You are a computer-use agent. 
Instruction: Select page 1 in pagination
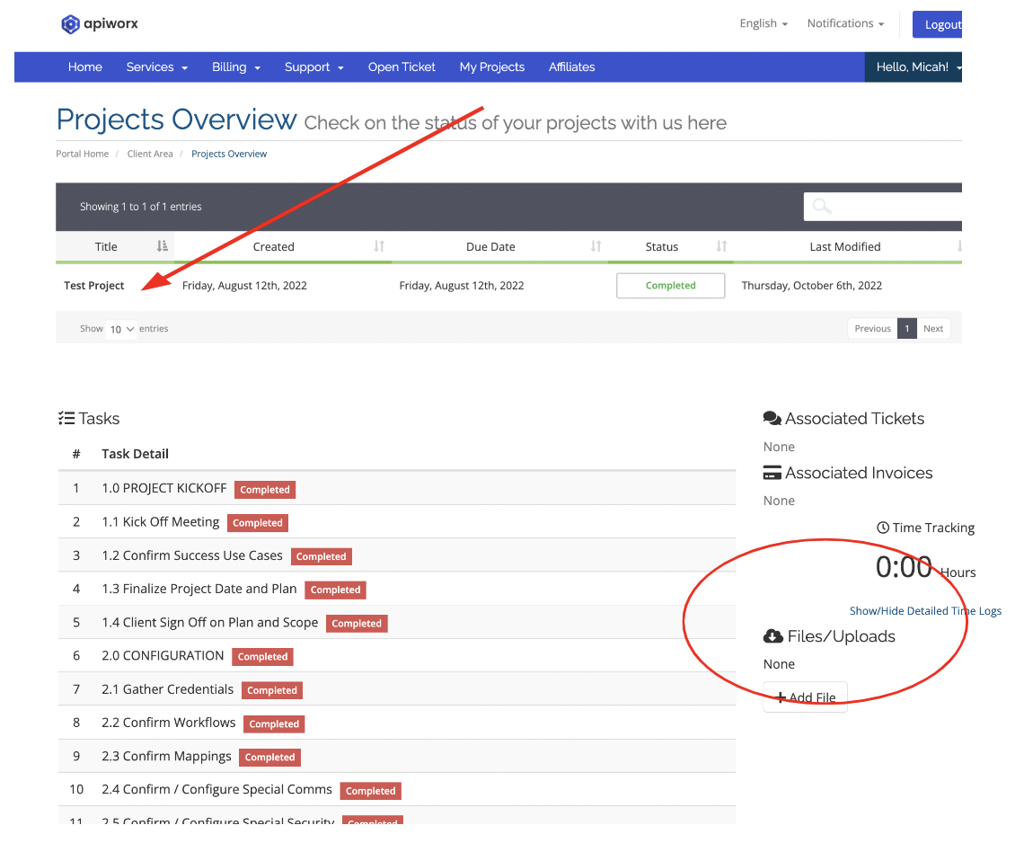(x=907, y=328)
